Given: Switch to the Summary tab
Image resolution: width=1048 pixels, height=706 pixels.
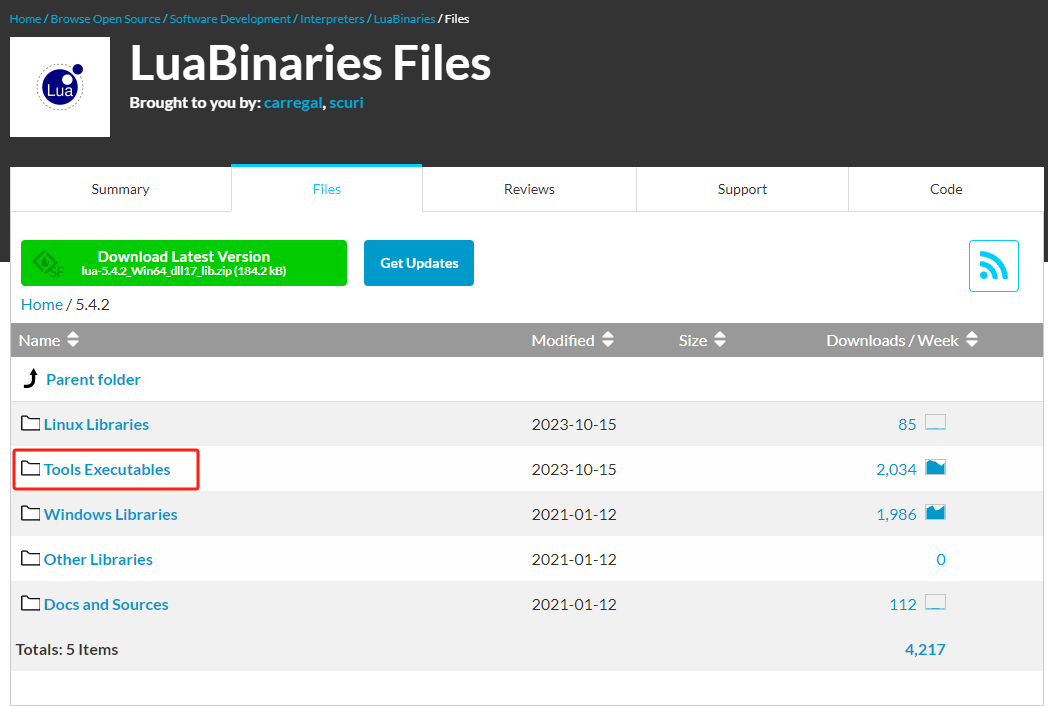Looking at the screenshot, I should click(x=120, y=189).
